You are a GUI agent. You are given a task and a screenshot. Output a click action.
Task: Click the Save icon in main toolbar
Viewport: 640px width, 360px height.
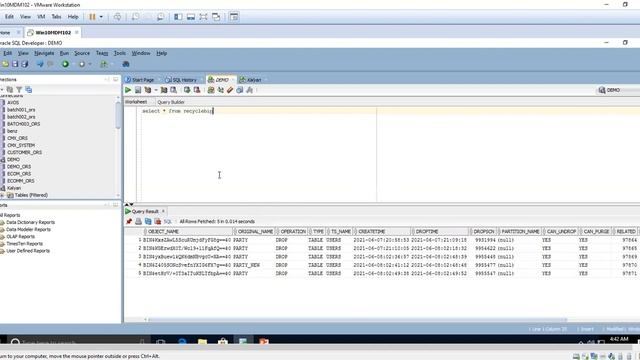tap(15, 64)
